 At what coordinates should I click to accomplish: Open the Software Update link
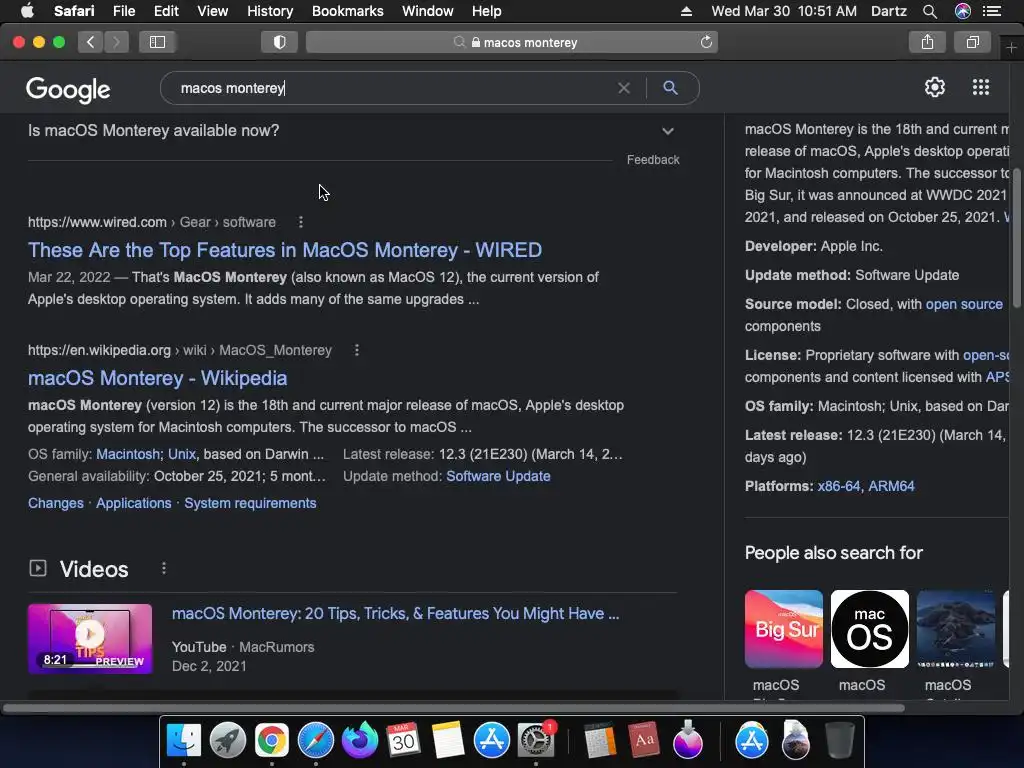[498, 476]
